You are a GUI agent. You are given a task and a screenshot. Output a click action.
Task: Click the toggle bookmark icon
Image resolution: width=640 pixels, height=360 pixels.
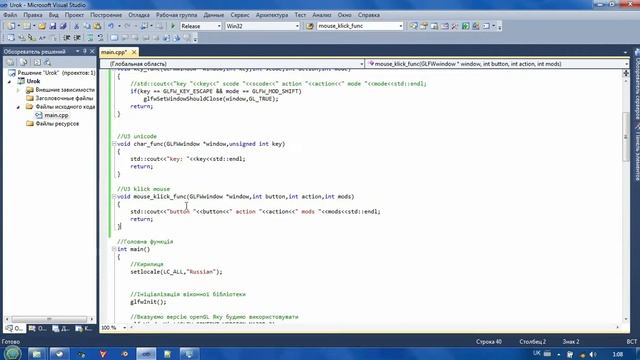(x=114, y=38)
